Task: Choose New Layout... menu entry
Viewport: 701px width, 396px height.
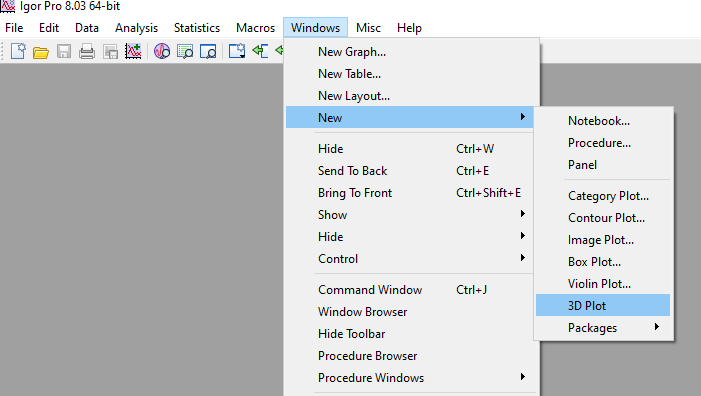Action: click(409, 96)
